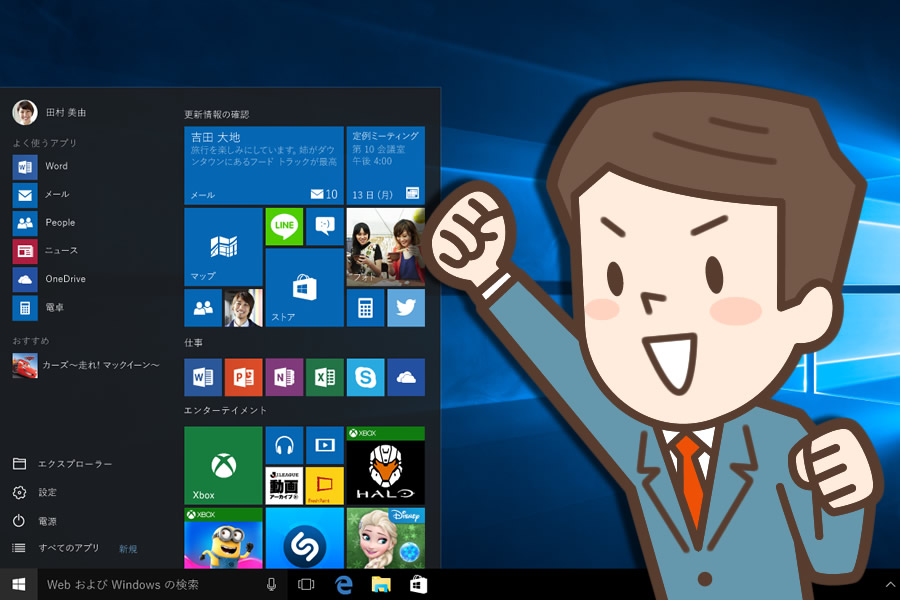Open the ストア tile
This screenshot has height=600, width=900.
click(x=304, y=288)
